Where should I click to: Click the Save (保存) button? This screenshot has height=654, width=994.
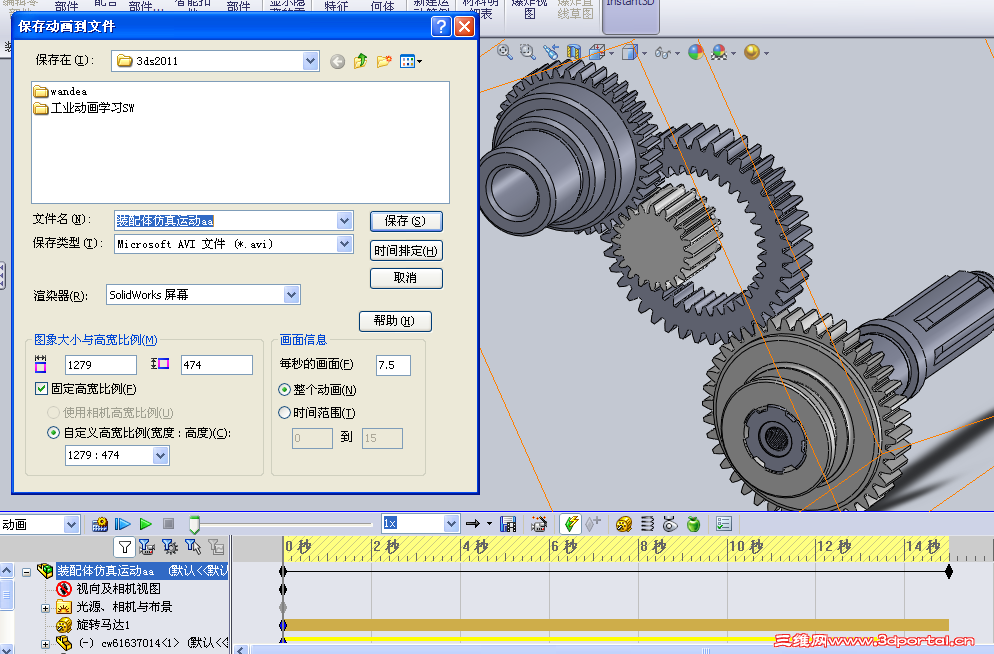[406, 221]
